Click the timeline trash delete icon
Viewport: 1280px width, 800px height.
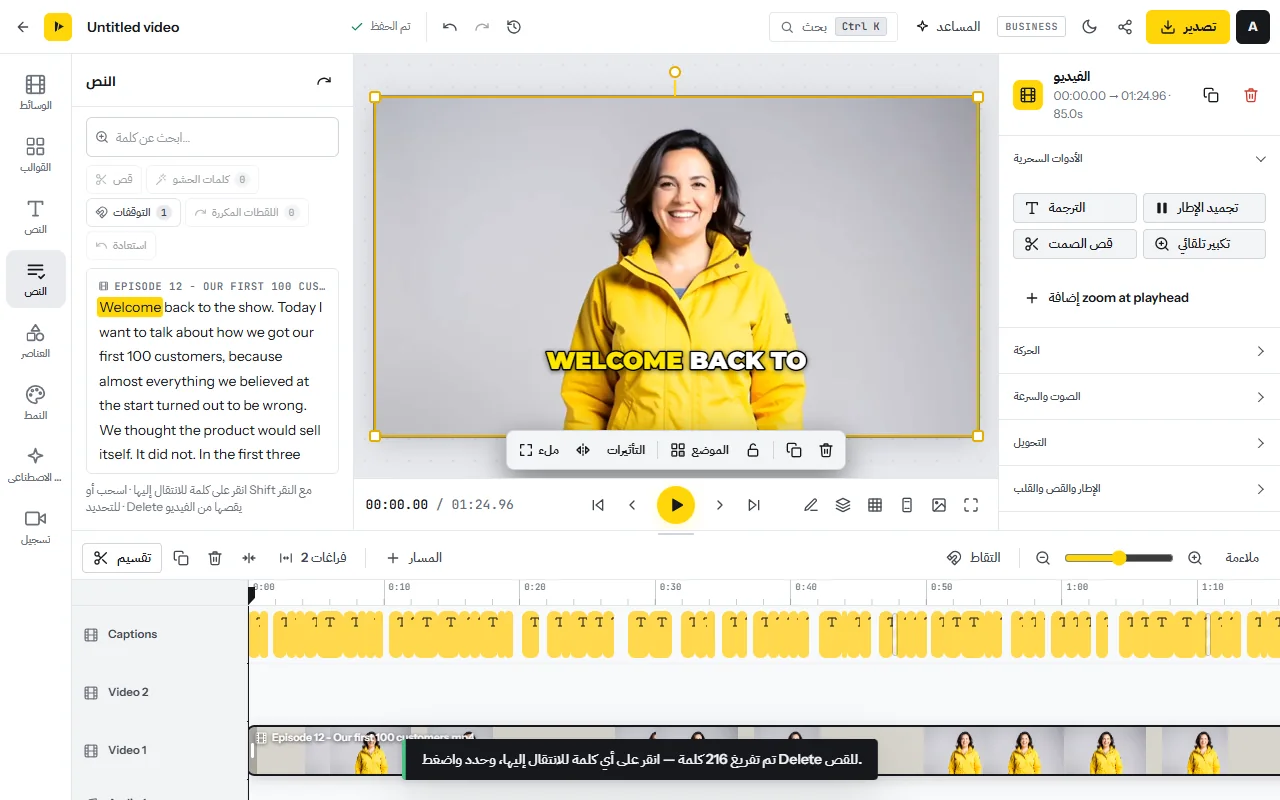(x=215, y=558)
